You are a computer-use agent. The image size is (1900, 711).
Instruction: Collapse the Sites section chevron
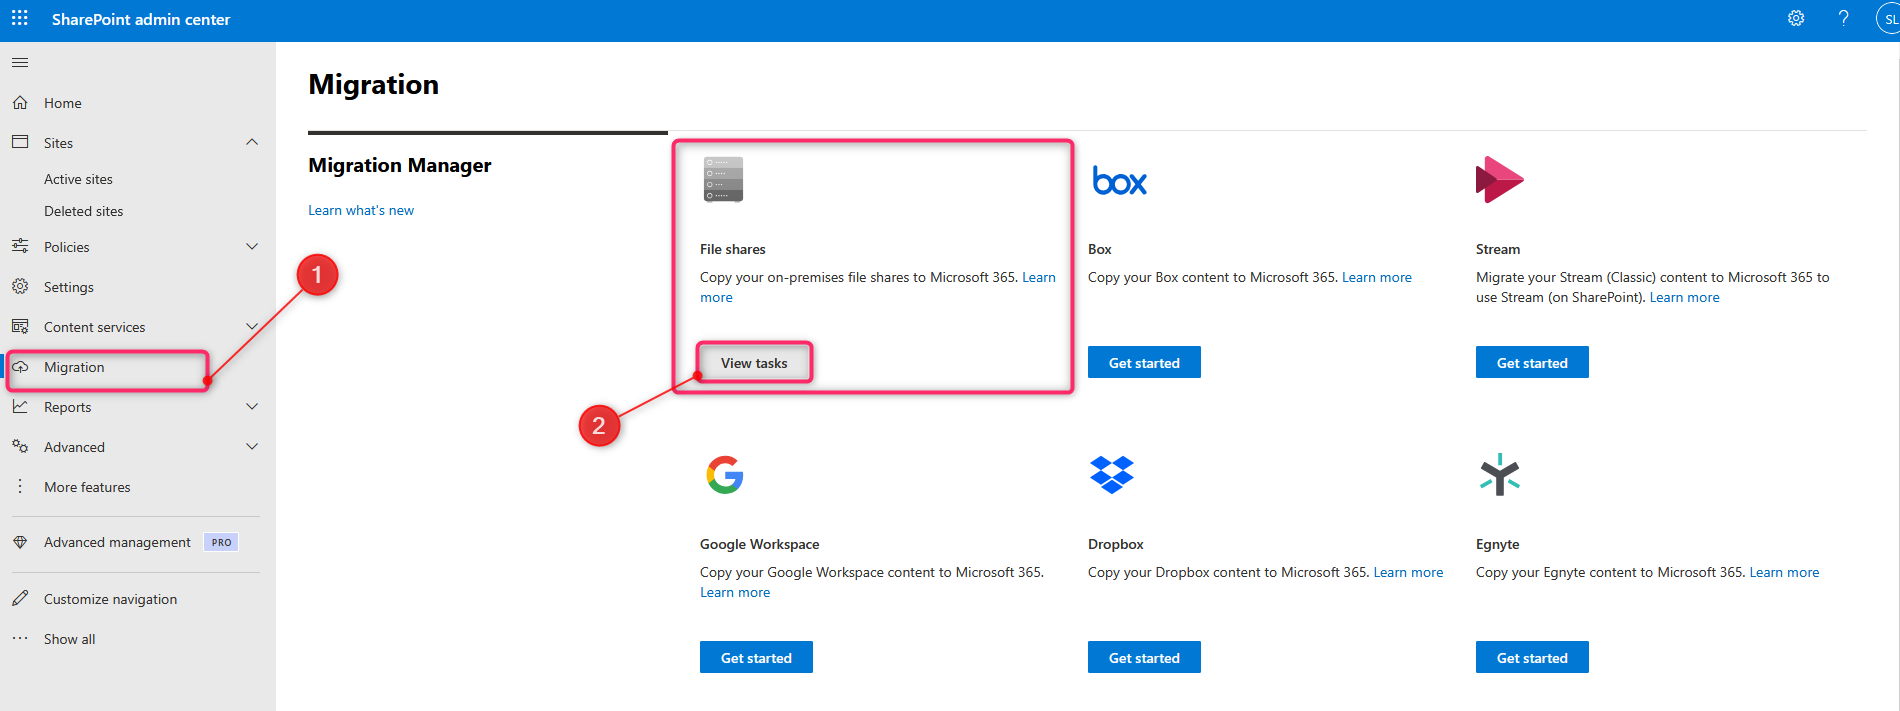[x=252, y=142]
